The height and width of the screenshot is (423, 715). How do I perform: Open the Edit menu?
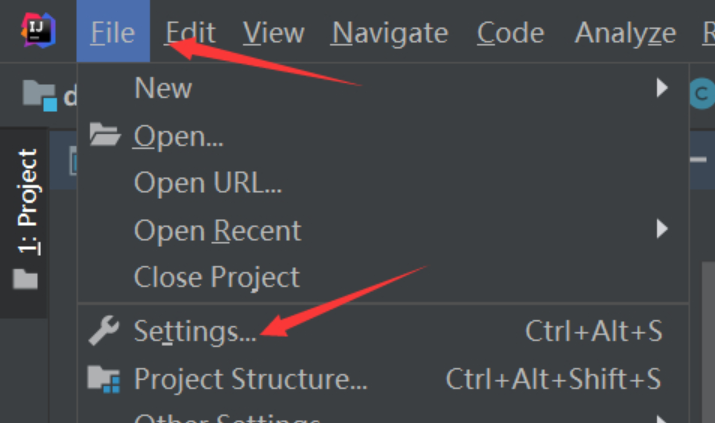(189, 33)
